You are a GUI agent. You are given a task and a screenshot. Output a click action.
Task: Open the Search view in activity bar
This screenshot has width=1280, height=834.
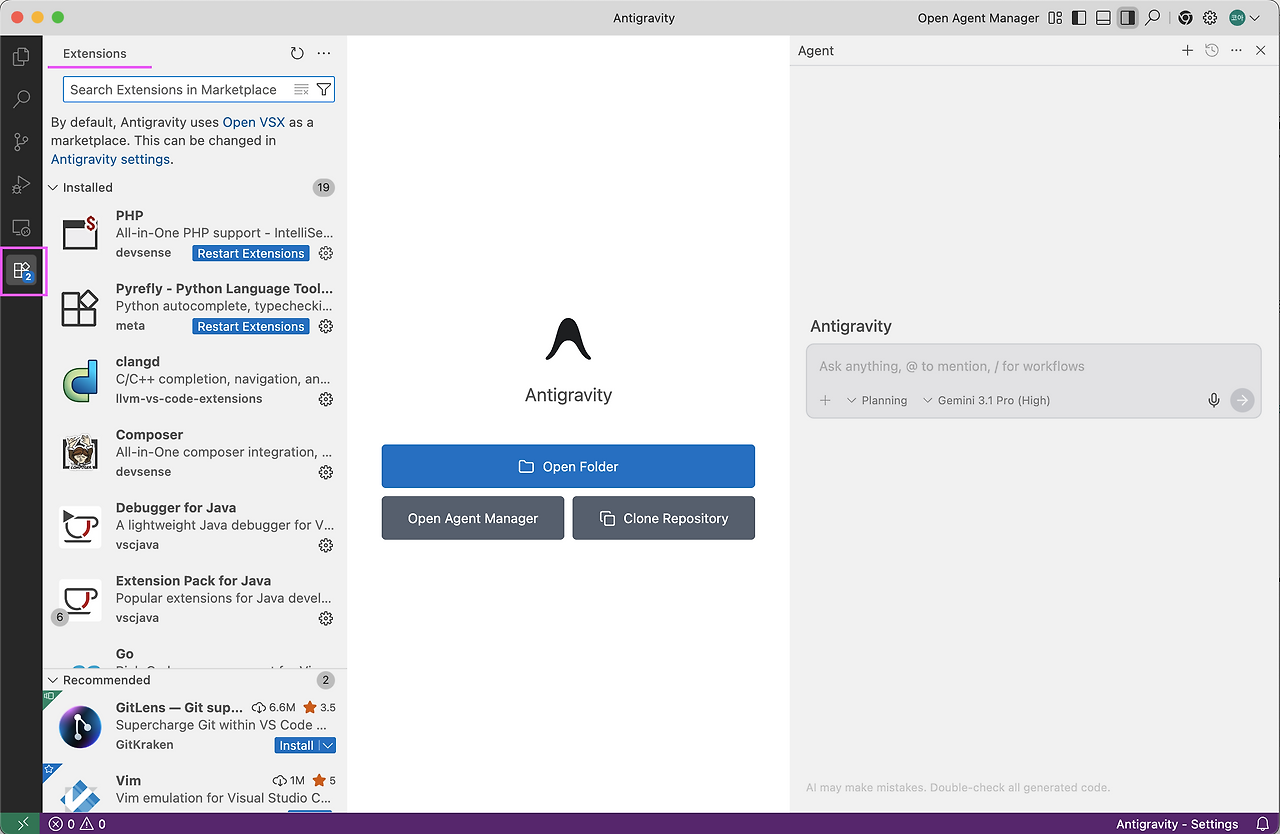click(21, 100)
